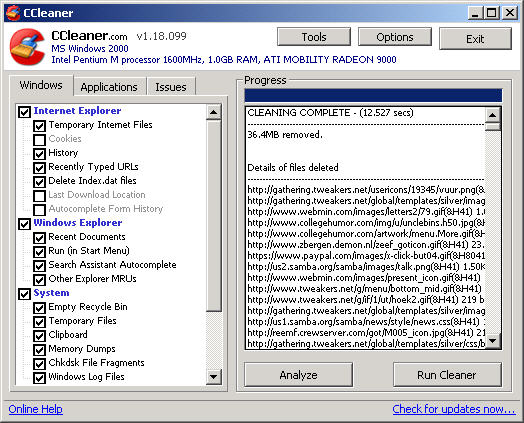Select the webmin letters2/79.gif log entry
This screenshot has height=423, width=524.
[x=366, y=212]
